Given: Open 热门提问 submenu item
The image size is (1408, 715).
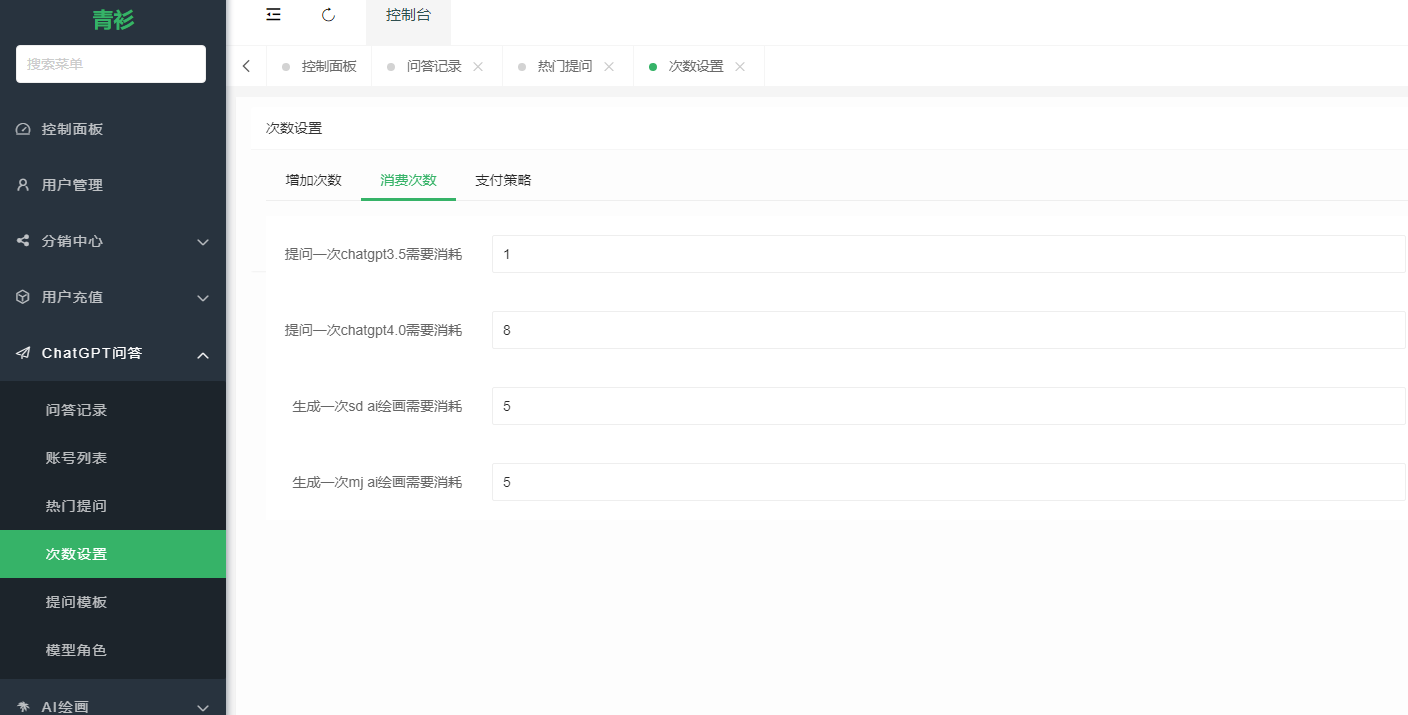Looking at the screenshot, I should [x=113, y=506].
